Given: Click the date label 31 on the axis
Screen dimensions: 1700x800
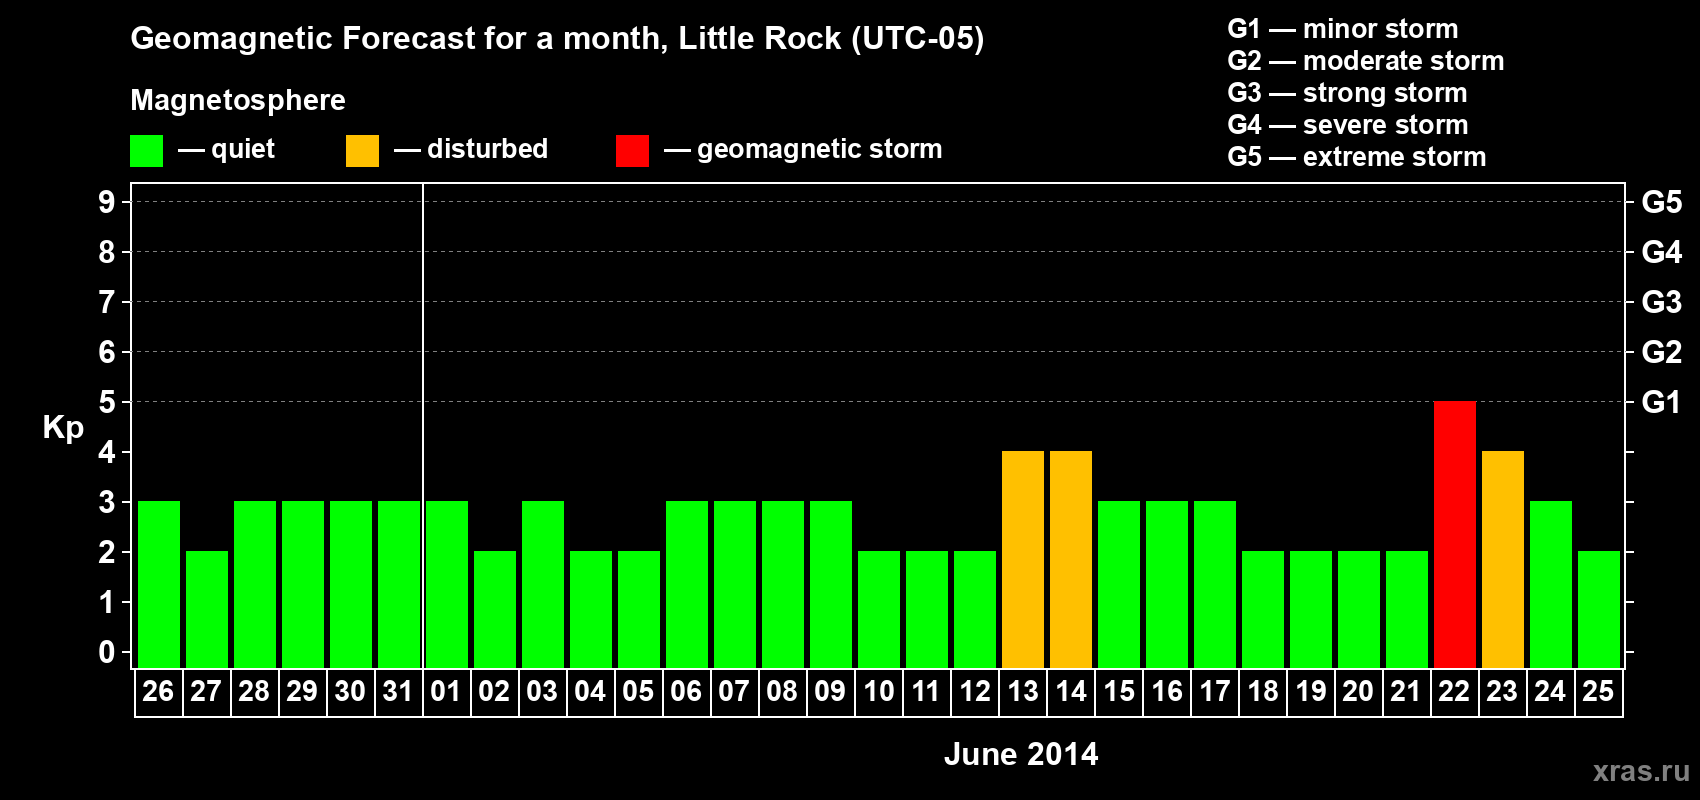Looking at the screenshot, I should [x=398, y=691].
